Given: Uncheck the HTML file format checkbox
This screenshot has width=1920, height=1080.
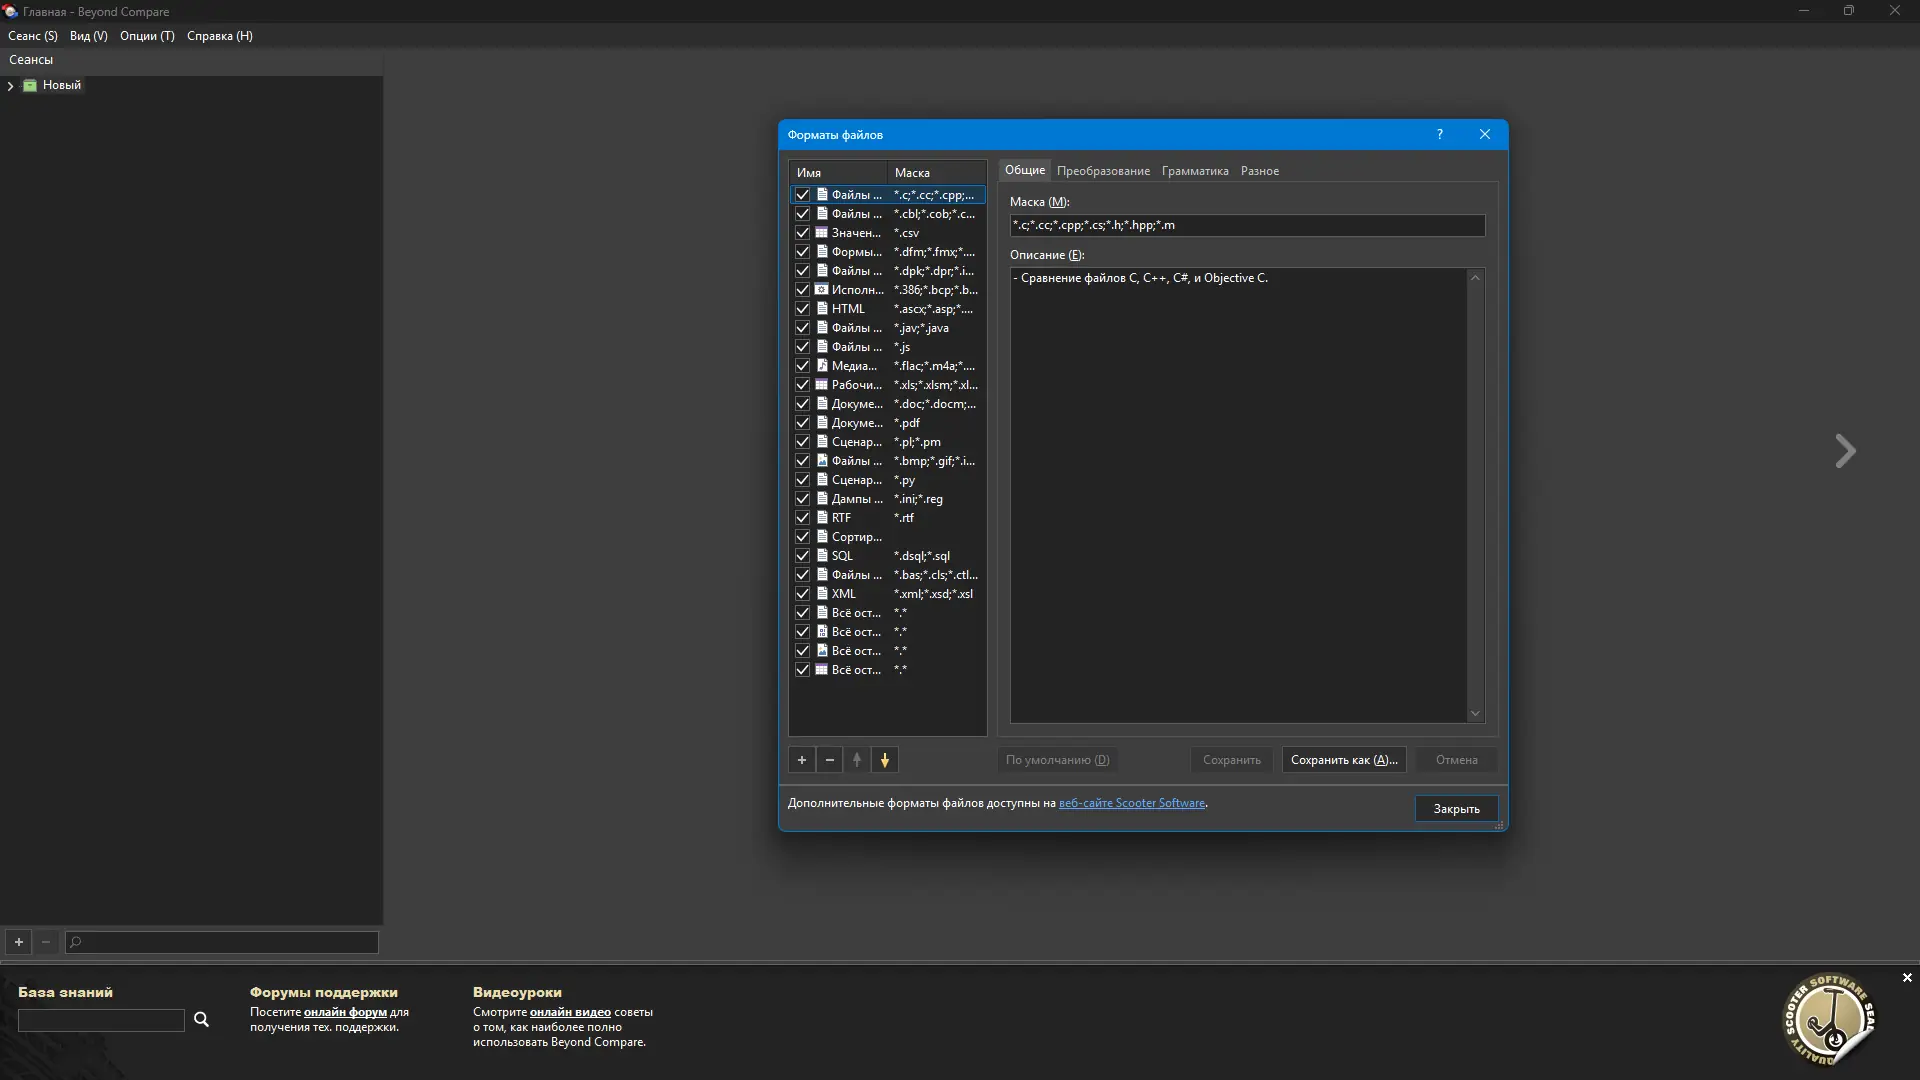Looking at the screenshot, I should (802, 309).
